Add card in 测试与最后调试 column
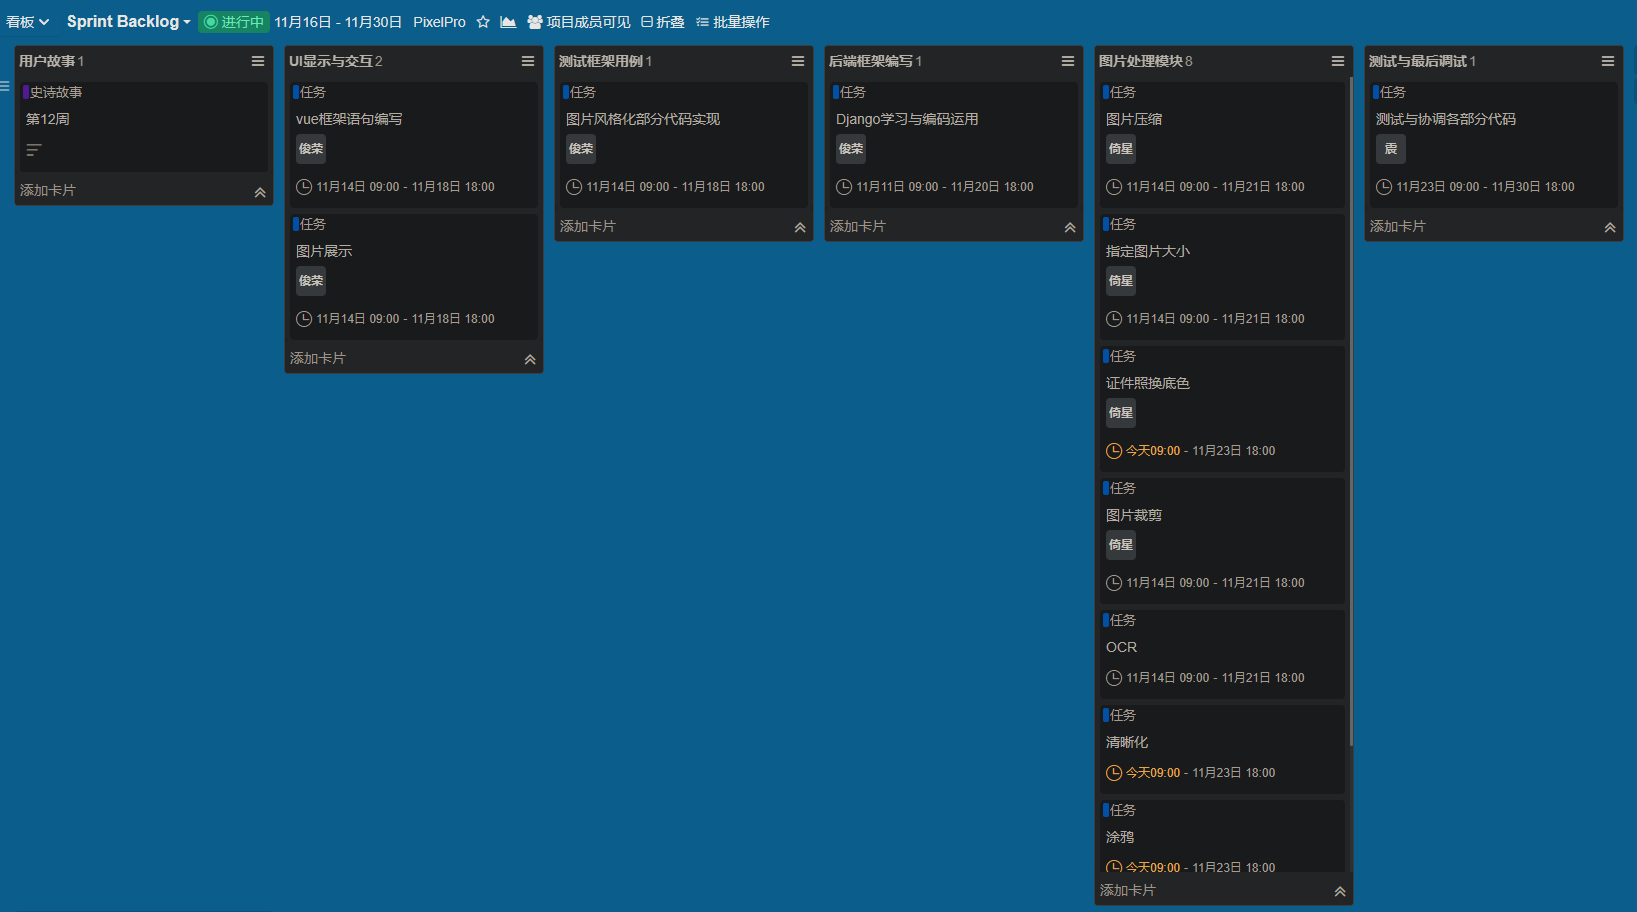The width and height of the screenshot is (1637, 912). 1398,226
